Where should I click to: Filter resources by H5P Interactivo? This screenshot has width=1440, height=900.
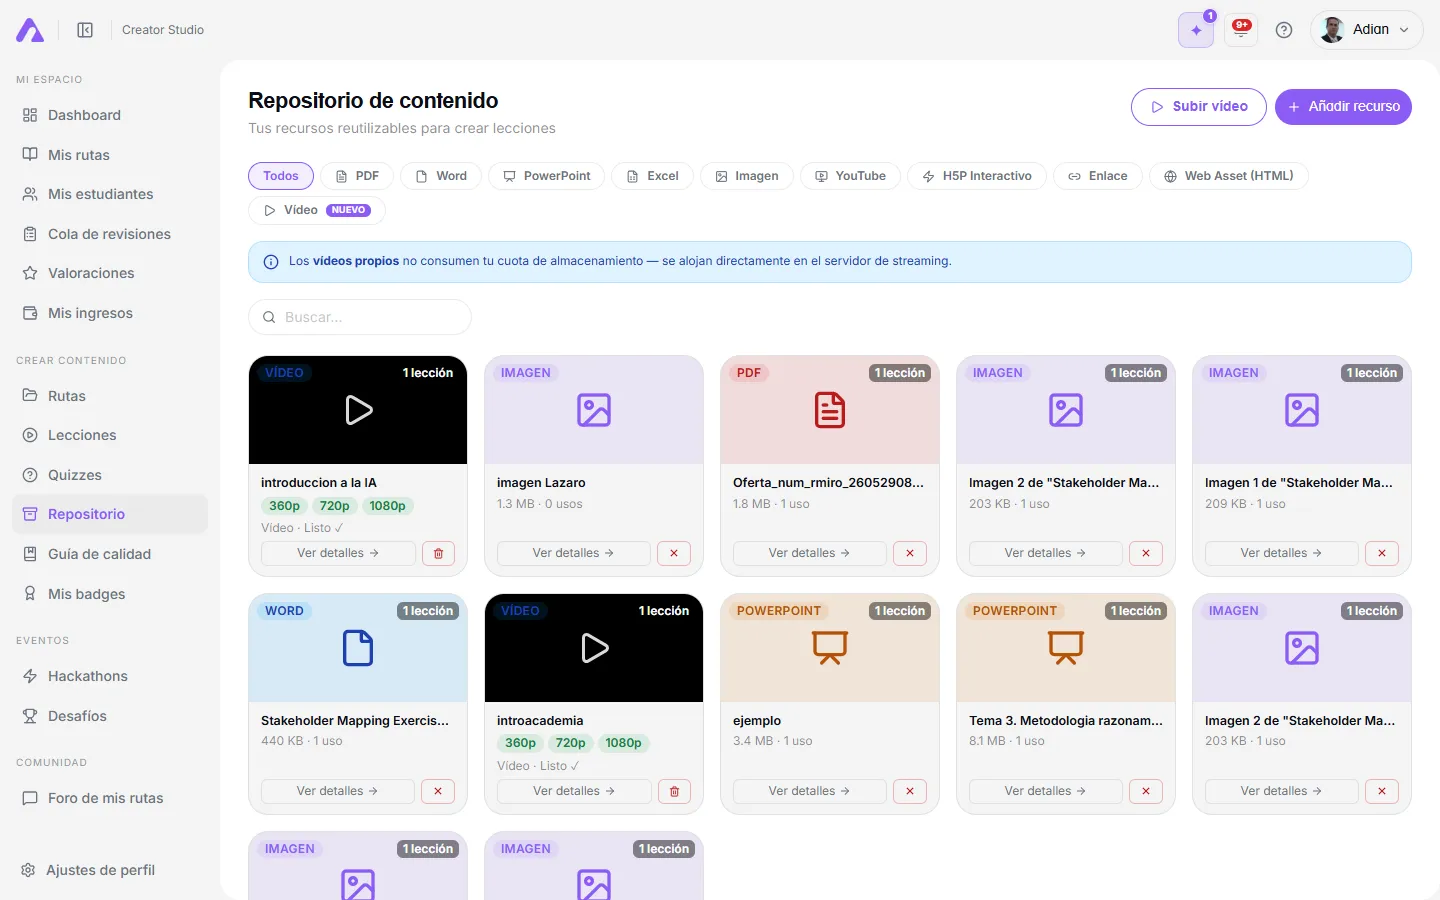(977, 176)
